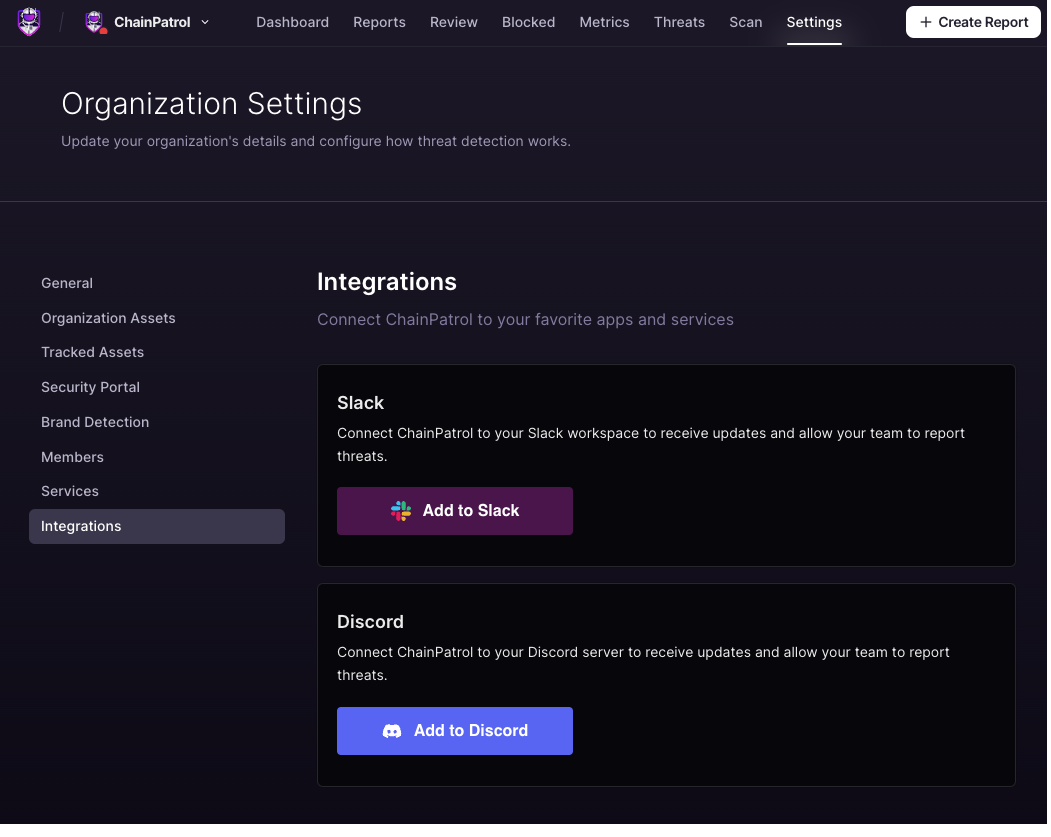Navigate to the Review page

pos(453,21)
